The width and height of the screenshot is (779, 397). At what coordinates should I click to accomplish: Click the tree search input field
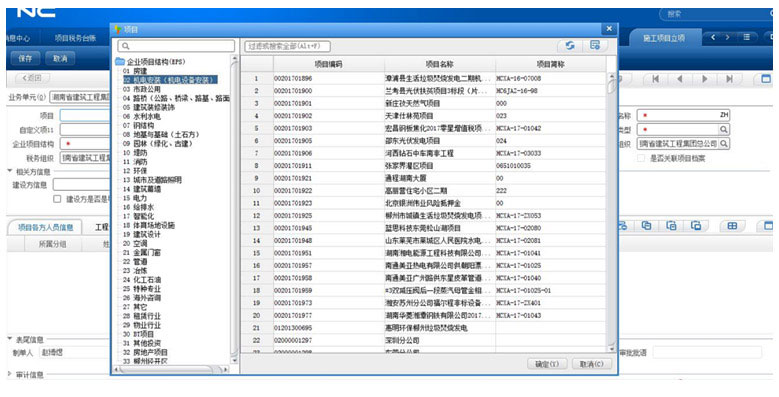[176, 46]
